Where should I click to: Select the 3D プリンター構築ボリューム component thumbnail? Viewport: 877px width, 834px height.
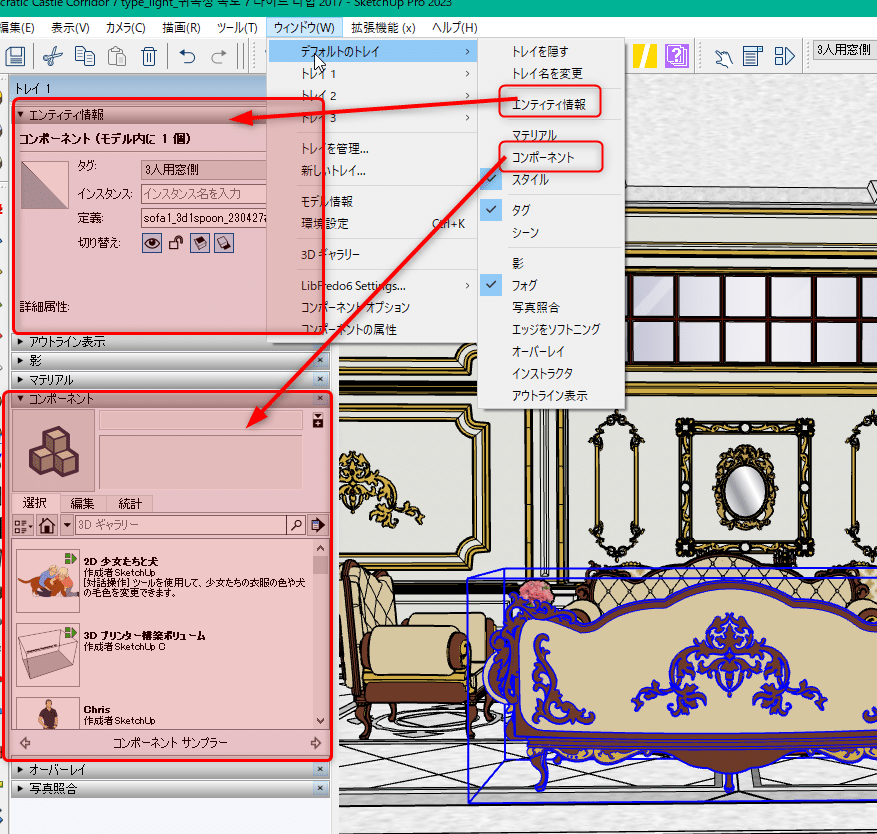[48, 655]
